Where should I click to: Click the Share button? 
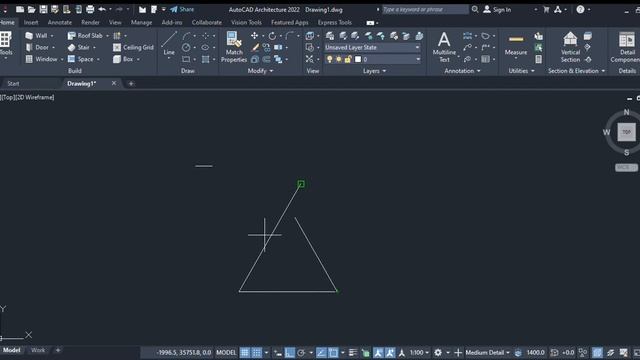pyautogui.click(x=182, y=9)
